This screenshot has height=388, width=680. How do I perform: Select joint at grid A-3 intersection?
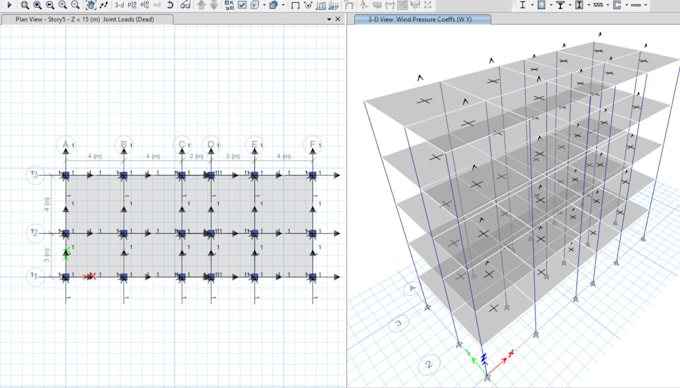(x=65, y=176)
